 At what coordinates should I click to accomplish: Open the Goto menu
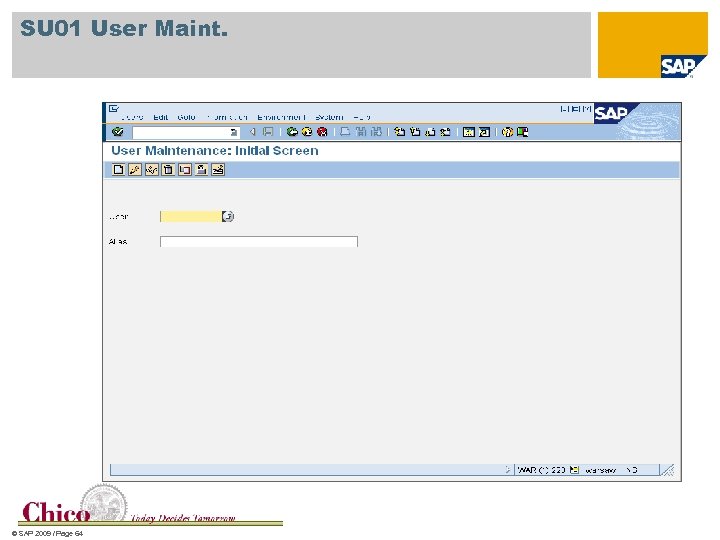(186, 117)
